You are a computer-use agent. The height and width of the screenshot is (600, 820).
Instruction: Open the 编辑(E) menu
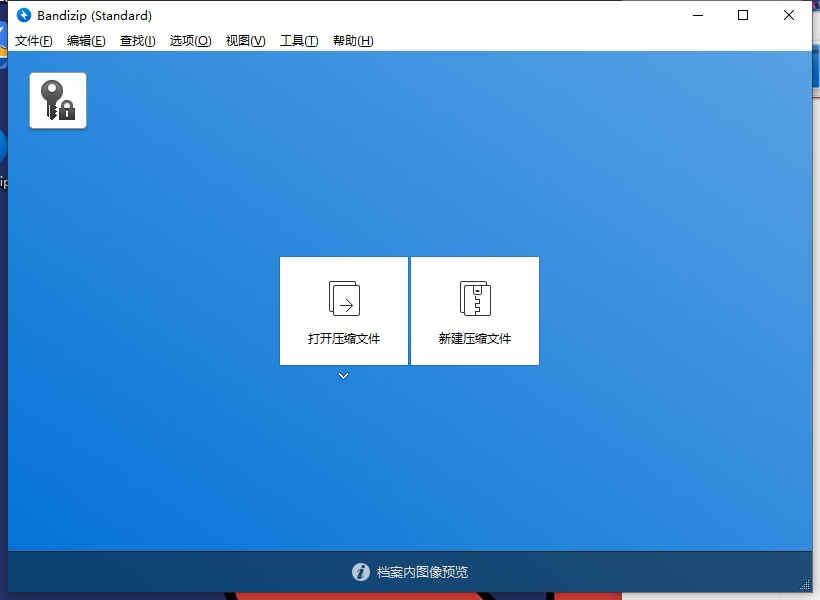tap(86, 41)
